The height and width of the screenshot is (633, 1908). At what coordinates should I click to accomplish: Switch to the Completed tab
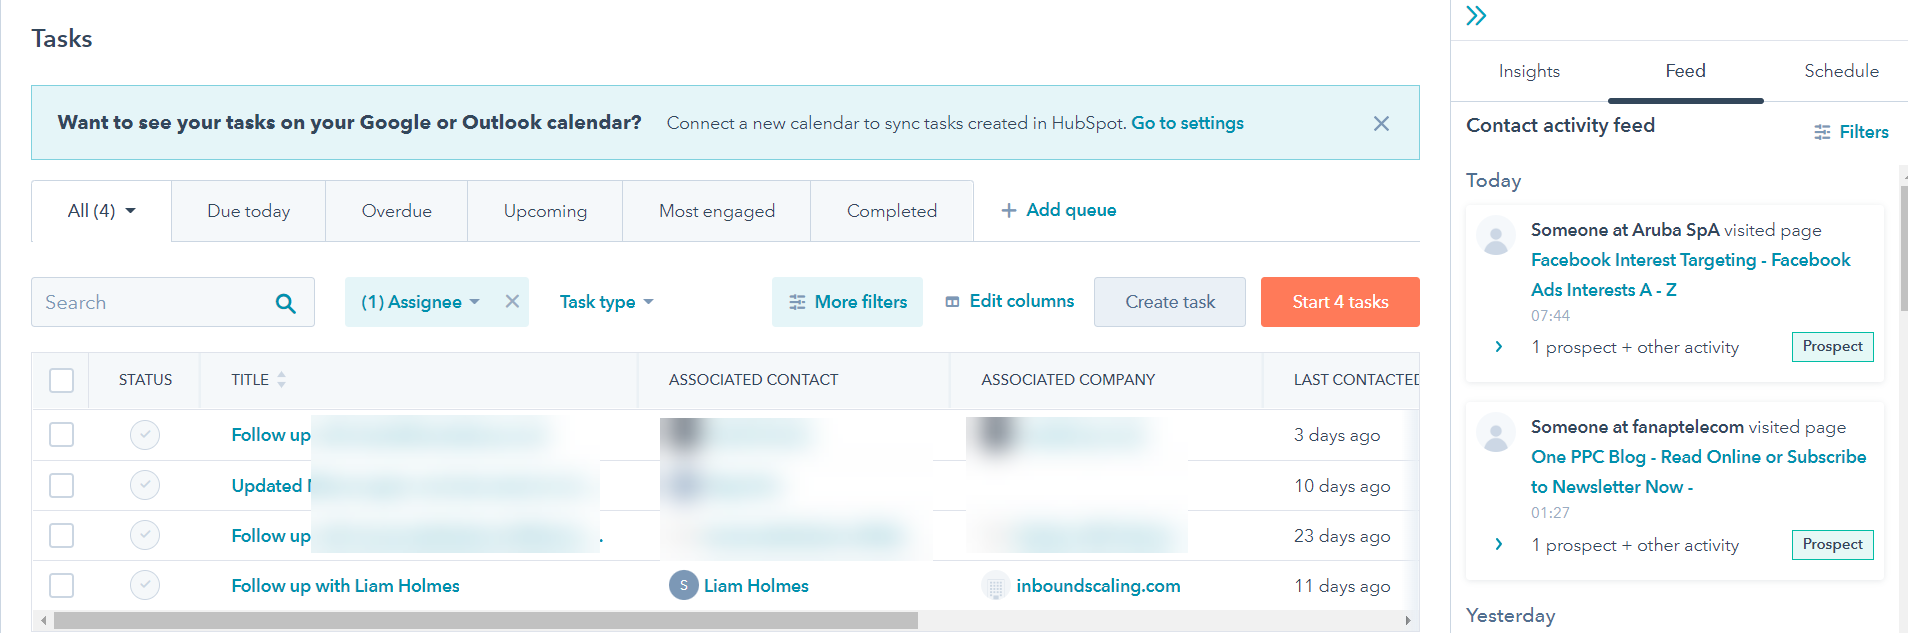[891, 210]
